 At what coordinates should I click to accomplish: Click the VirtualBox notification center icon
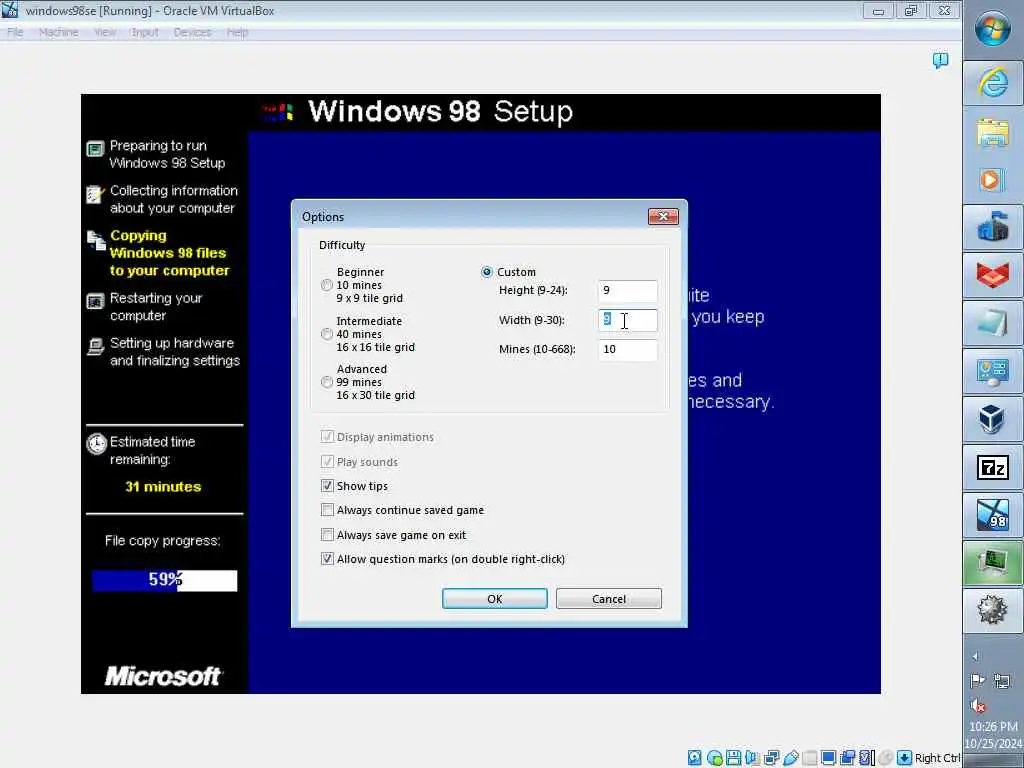(940, 61)
